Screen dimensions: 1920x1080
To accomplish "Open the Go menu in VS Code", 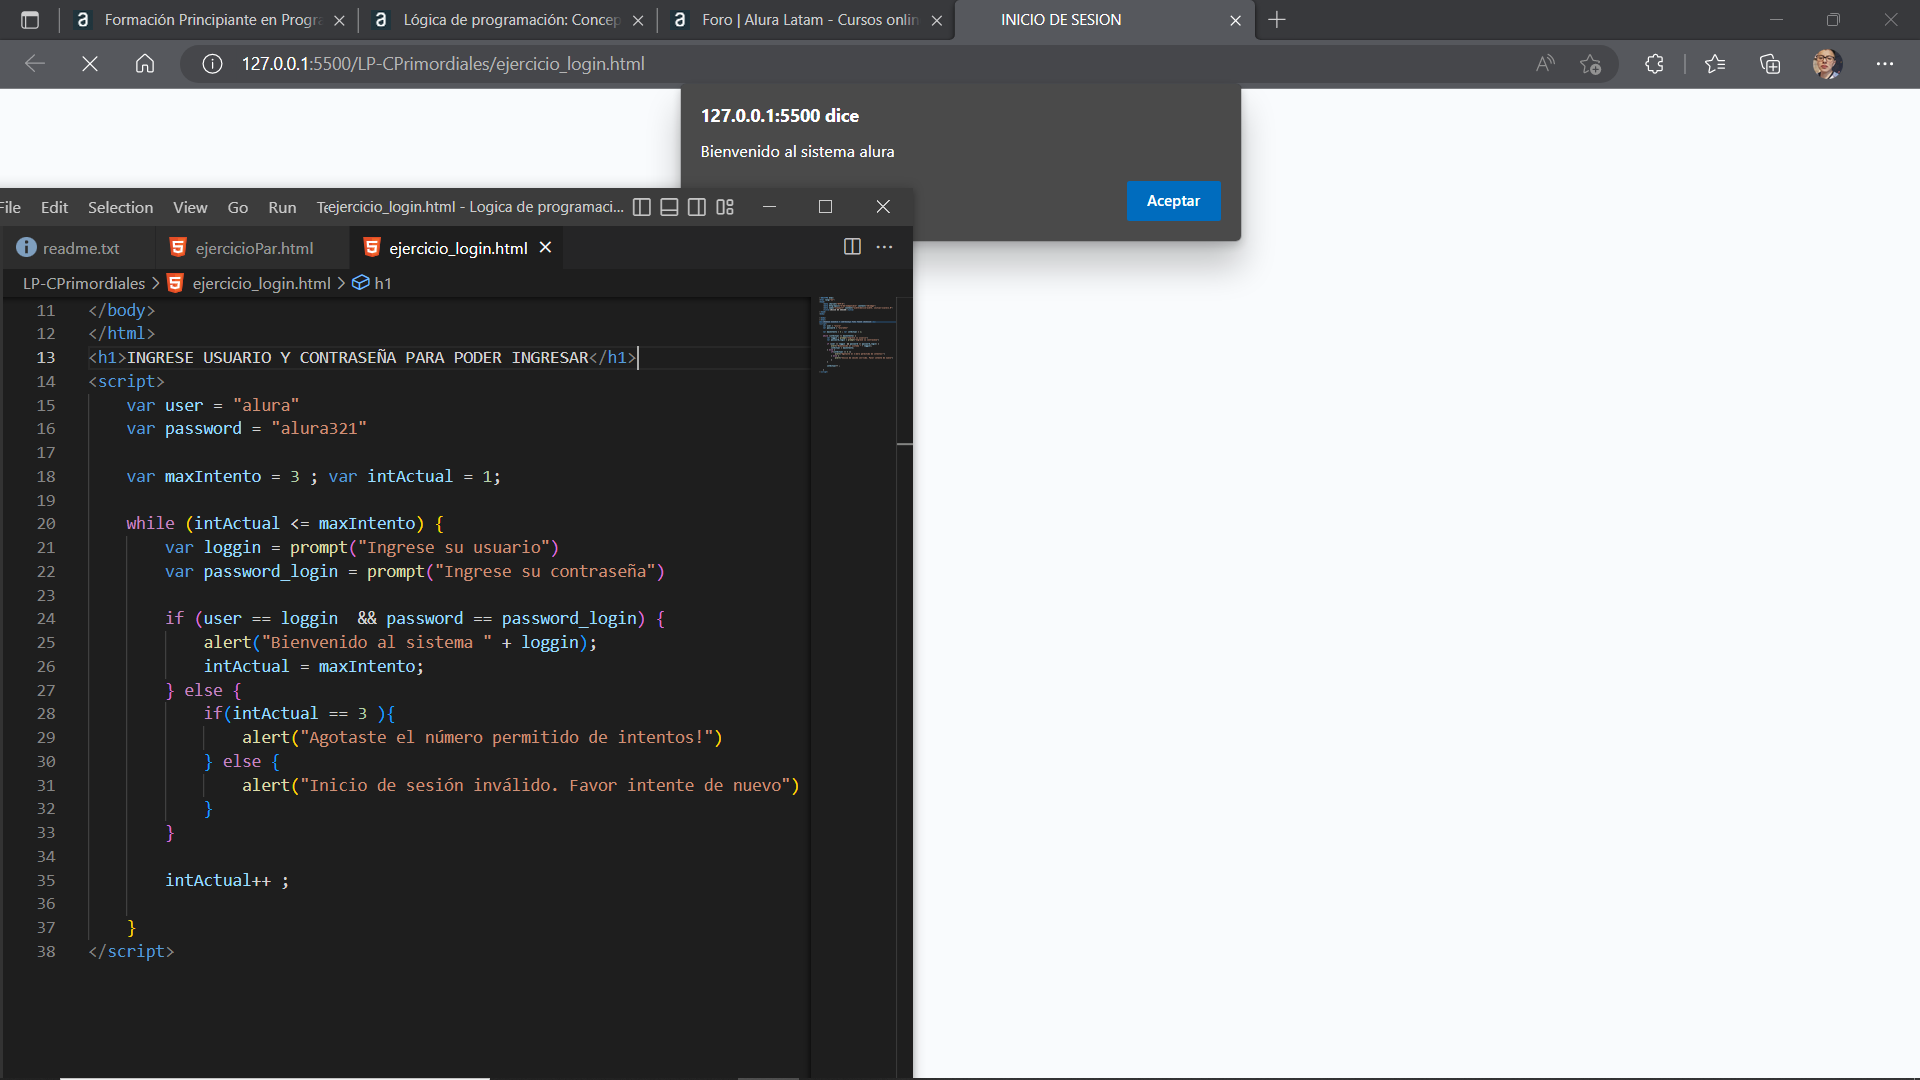I will point(238,207).
